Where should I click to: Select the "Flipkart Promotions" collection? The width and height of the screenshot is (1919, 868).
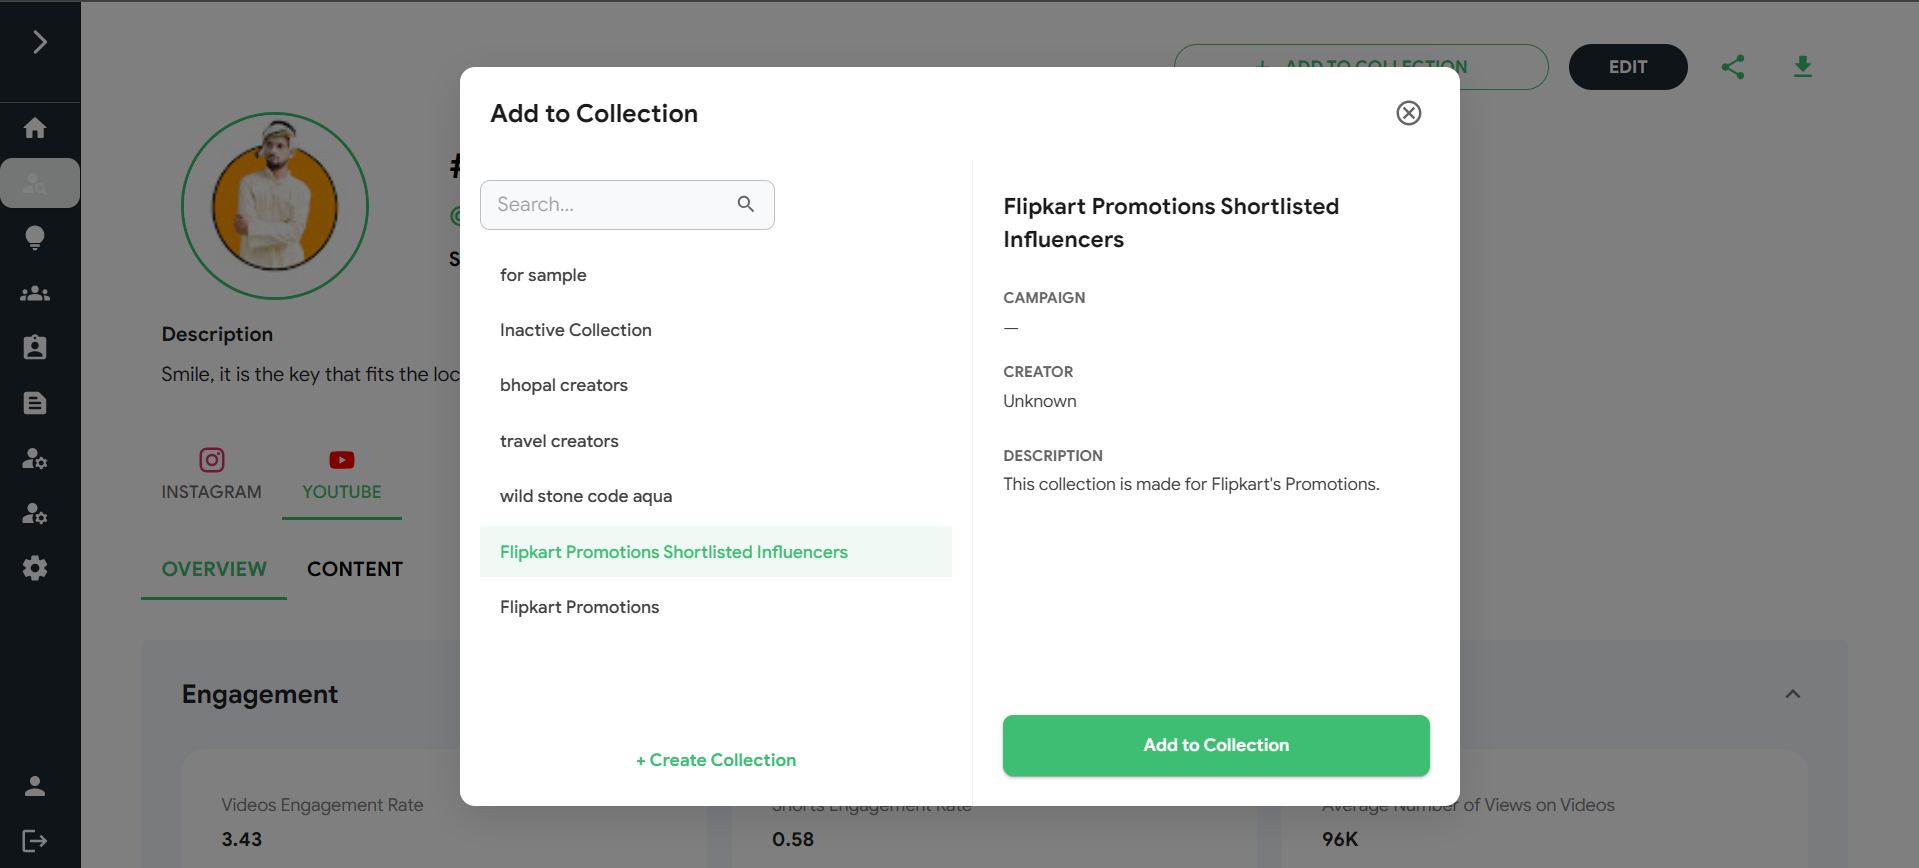coord(580,607)
